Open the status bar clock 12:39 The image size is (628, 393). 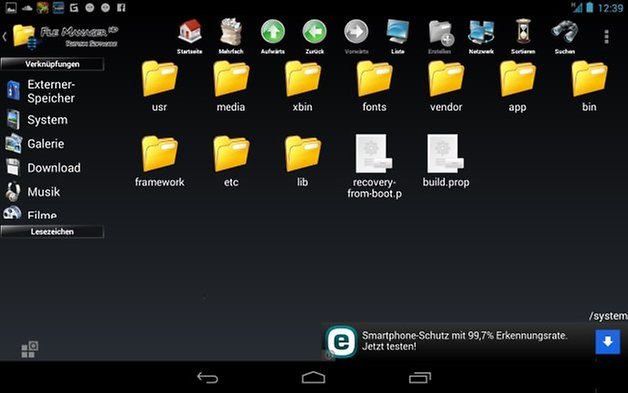point(610,8)
